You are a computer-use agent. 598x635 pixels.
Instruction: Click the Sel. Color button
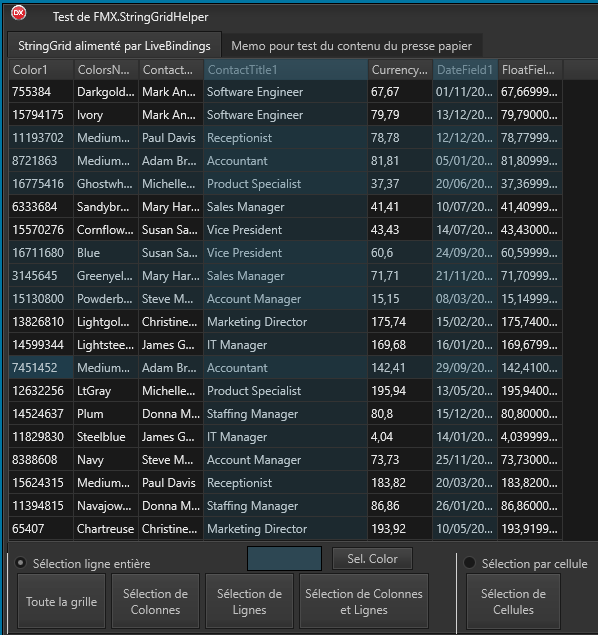(372, 558)
